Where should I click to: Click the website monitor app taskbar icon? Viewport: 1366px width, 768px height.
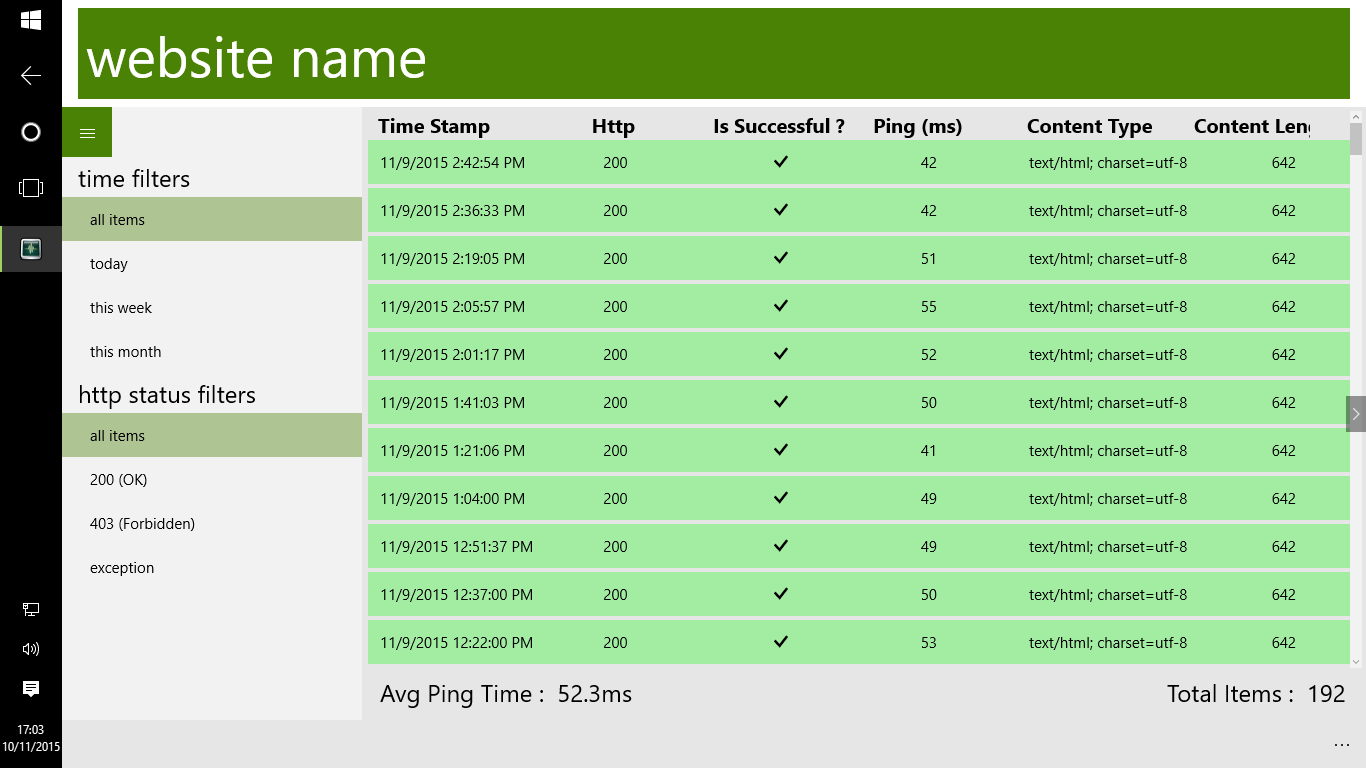click(31, 249)
